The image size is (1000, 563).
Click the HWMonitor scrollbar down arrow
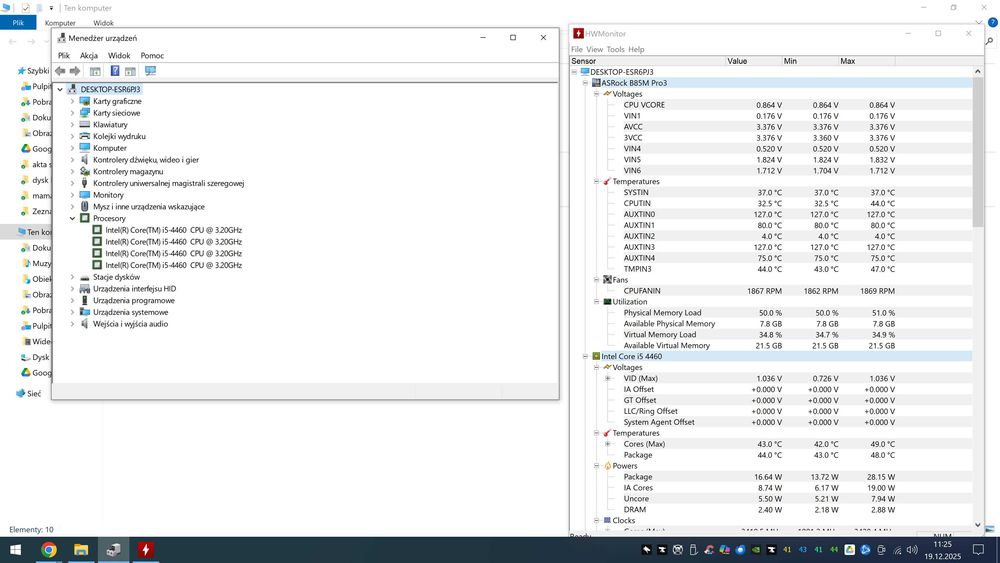point(978,525)
